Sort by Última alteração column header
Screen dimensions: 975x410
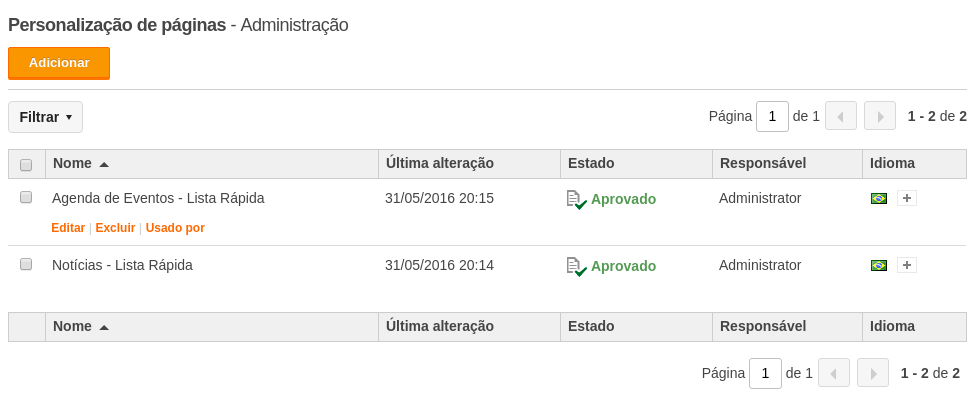click(440, 164)
